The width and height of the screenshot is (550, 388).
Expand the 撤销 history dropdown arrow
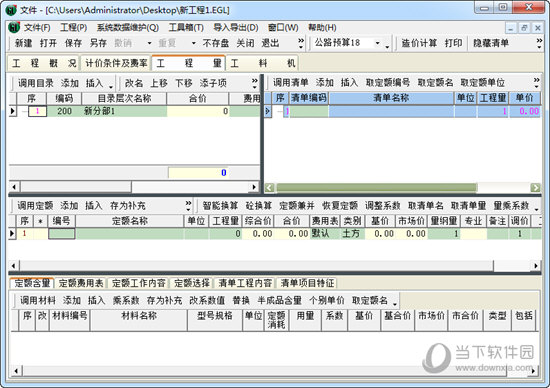[x=149, y=43]
